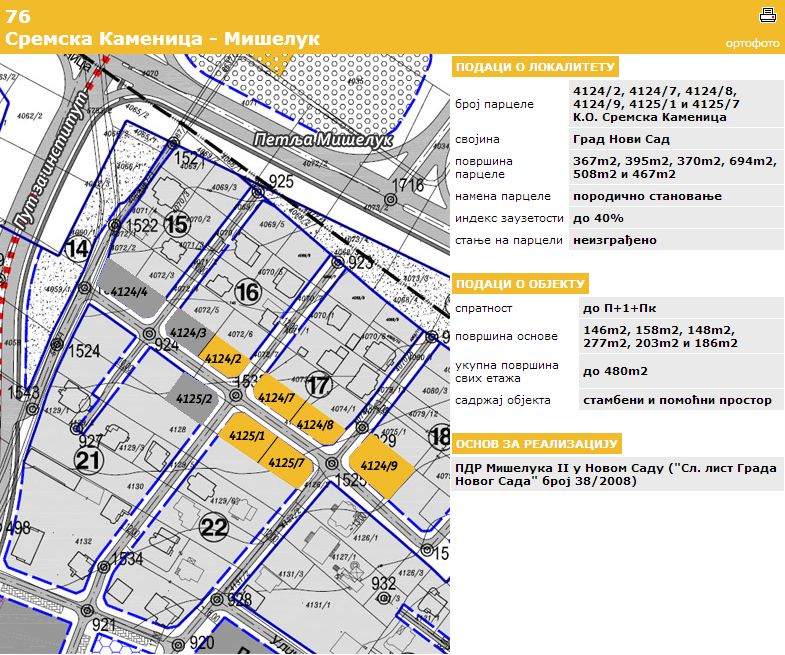Click block number 15 circle marker
Image resolution: width=785 pixels, height=655 pixels.
(177, 223)
